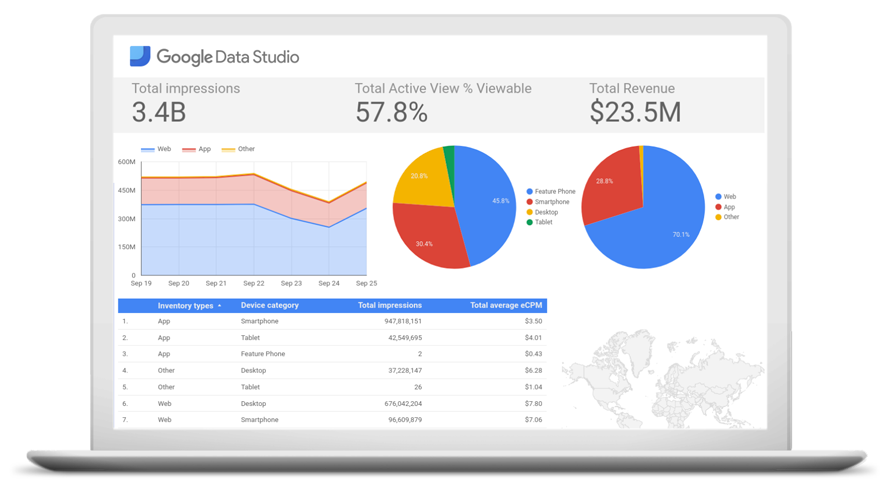Click the world geo map chart
The height and width of the screenshot is (490, 890).
tap(663, 379)
